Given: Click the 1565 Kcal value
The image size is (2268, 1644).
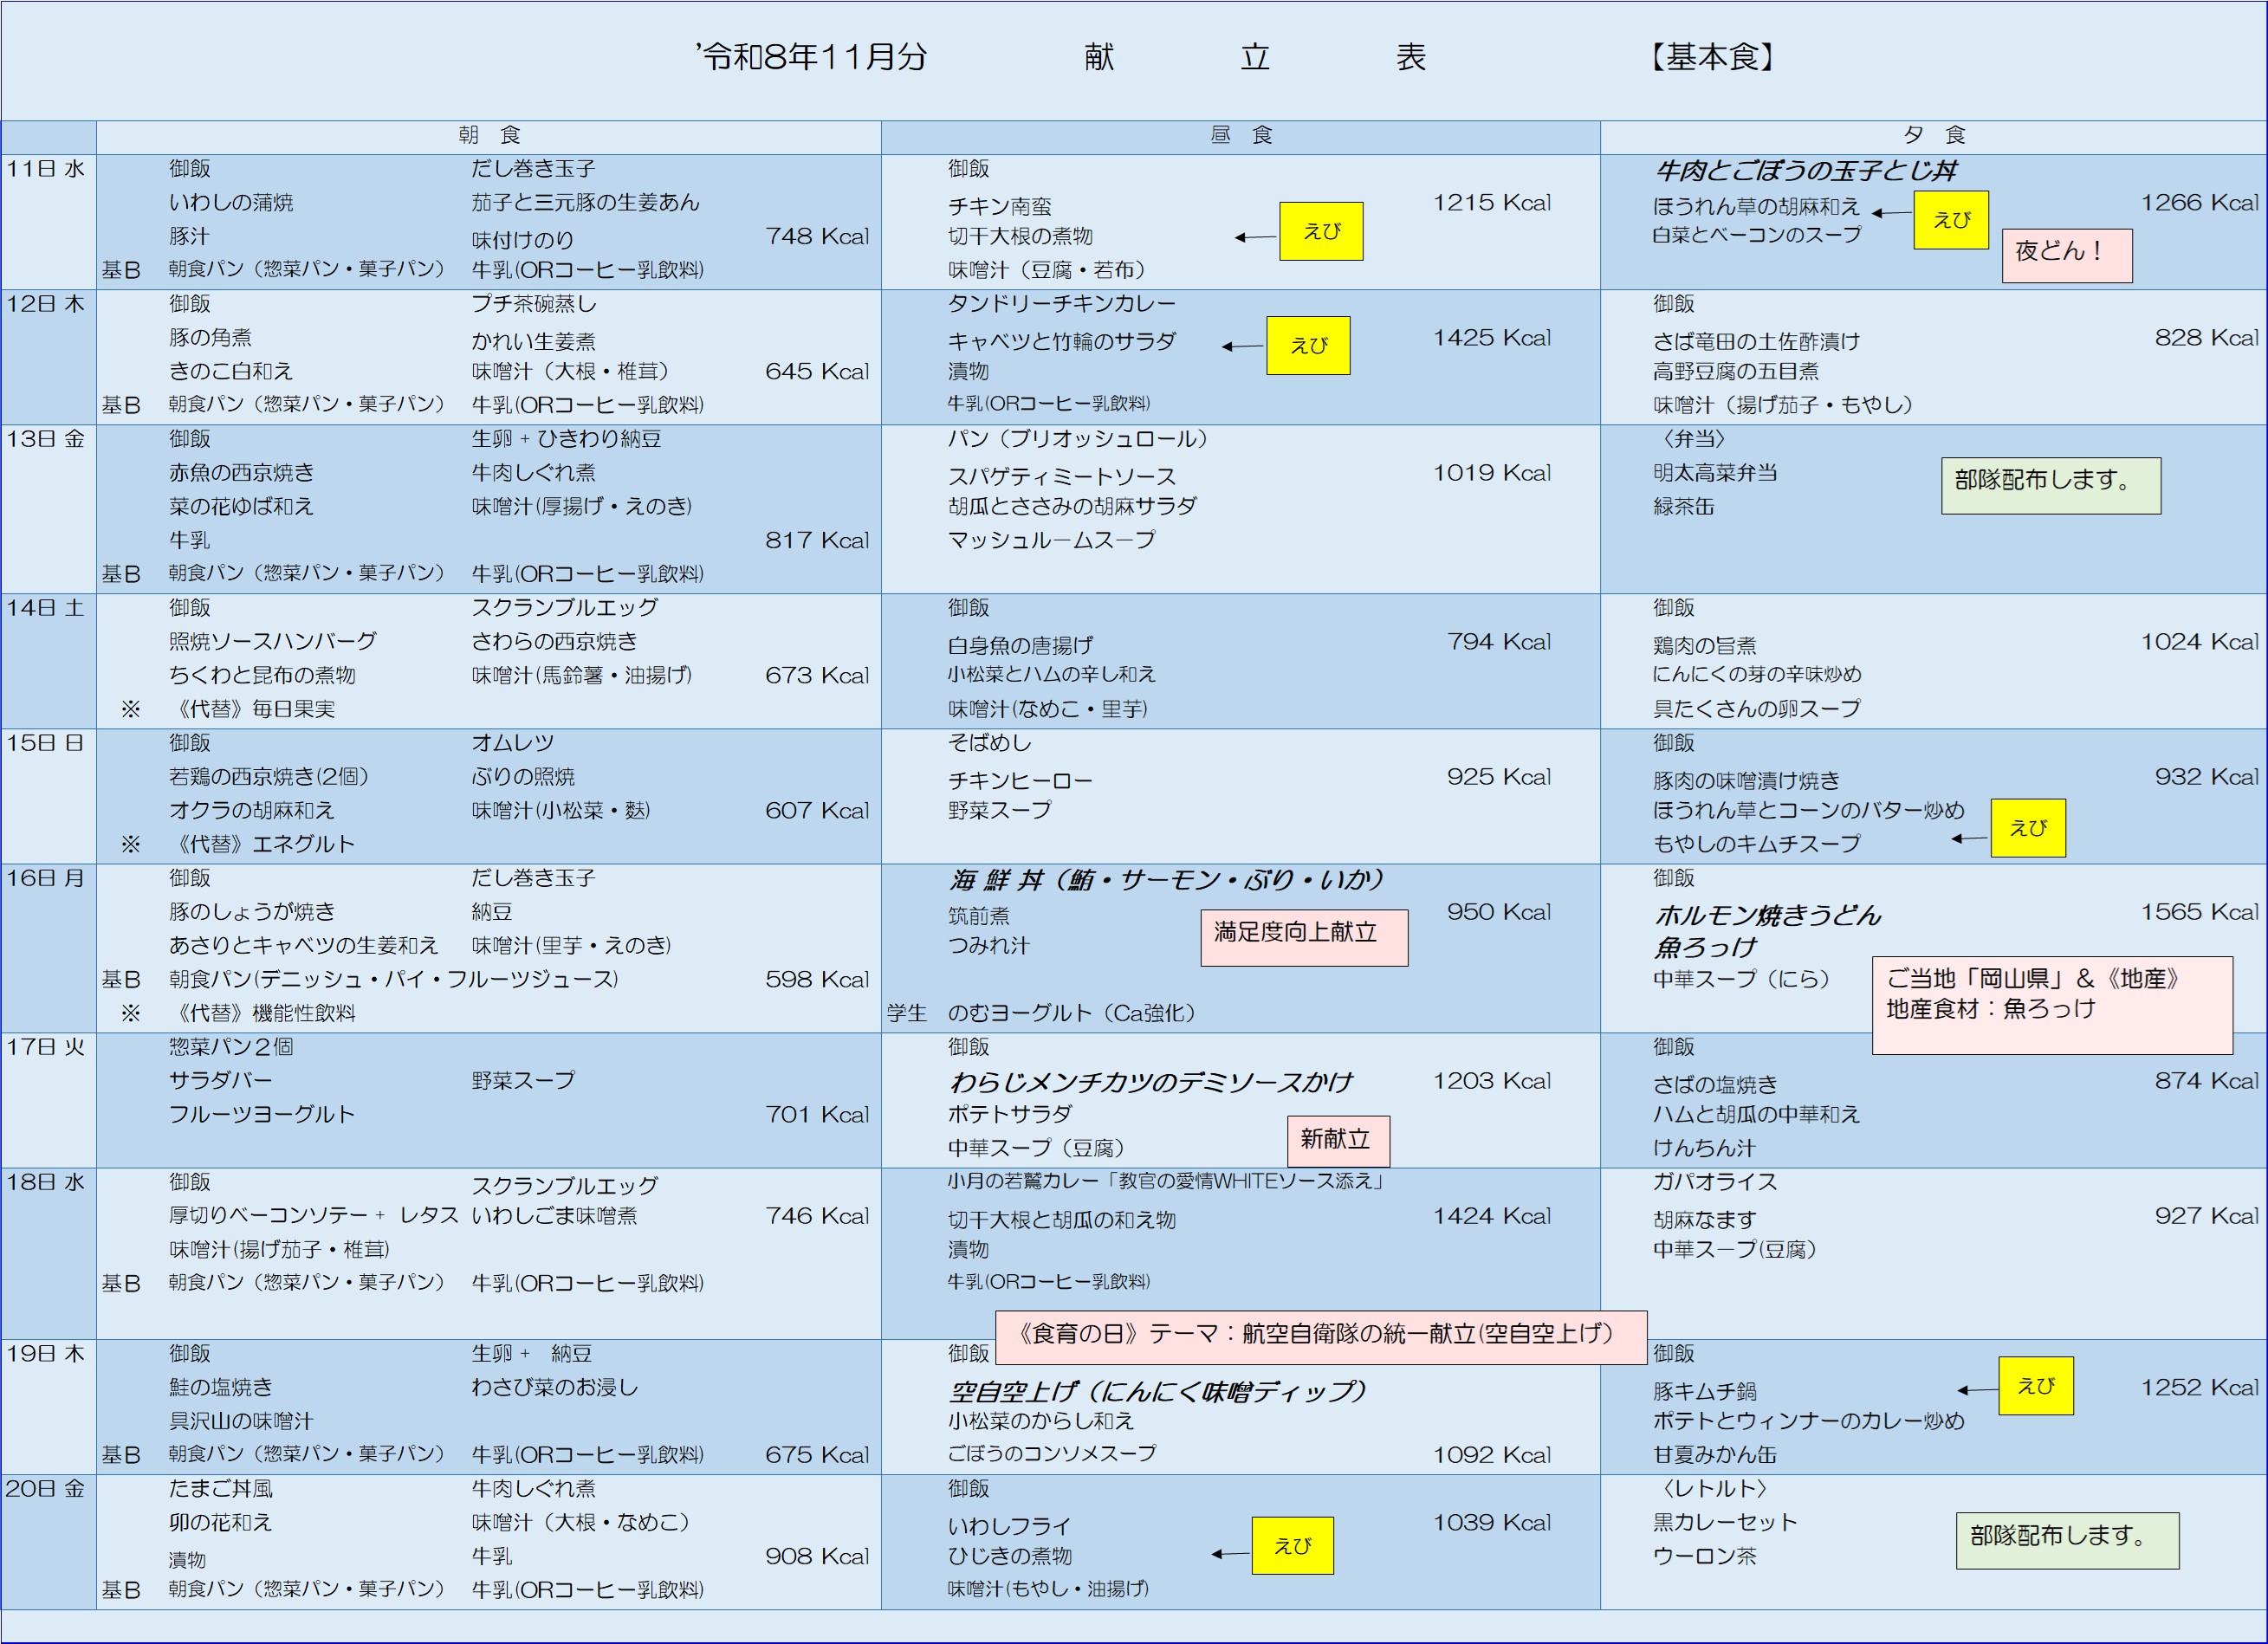Looking at the screenshot, I should tap(2199, 912).
